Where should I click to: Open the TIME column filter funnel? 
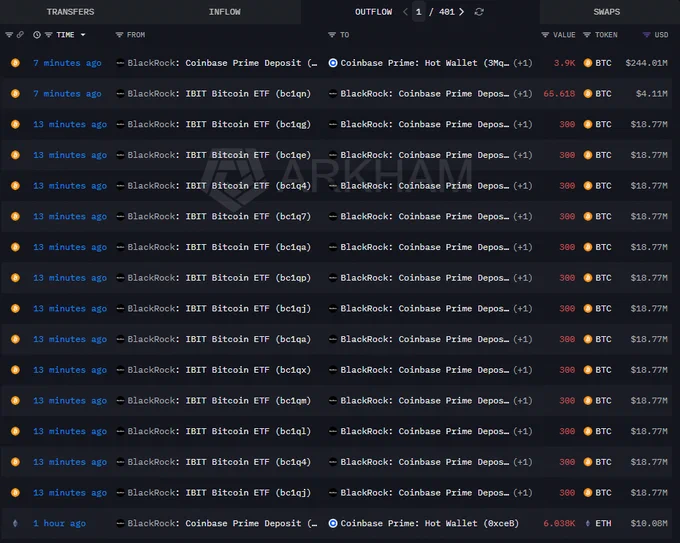click(49, 35)
